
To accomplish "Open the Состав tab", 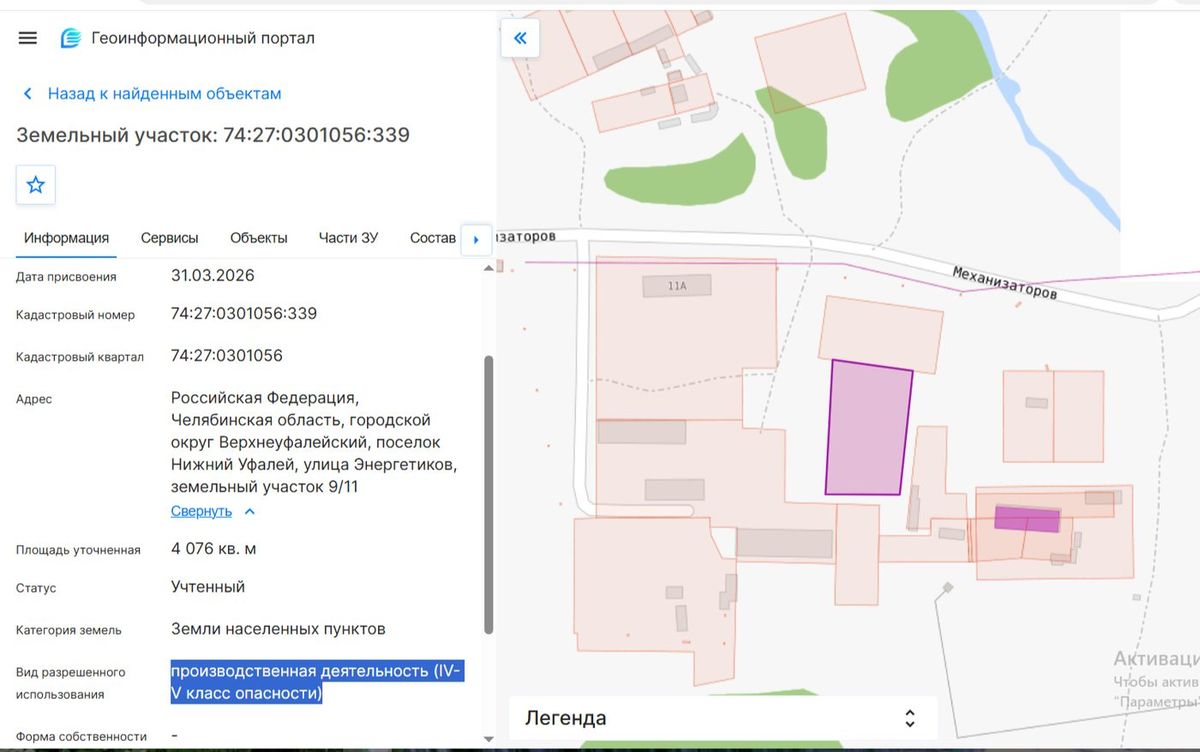I will click(x=433, y=238).
